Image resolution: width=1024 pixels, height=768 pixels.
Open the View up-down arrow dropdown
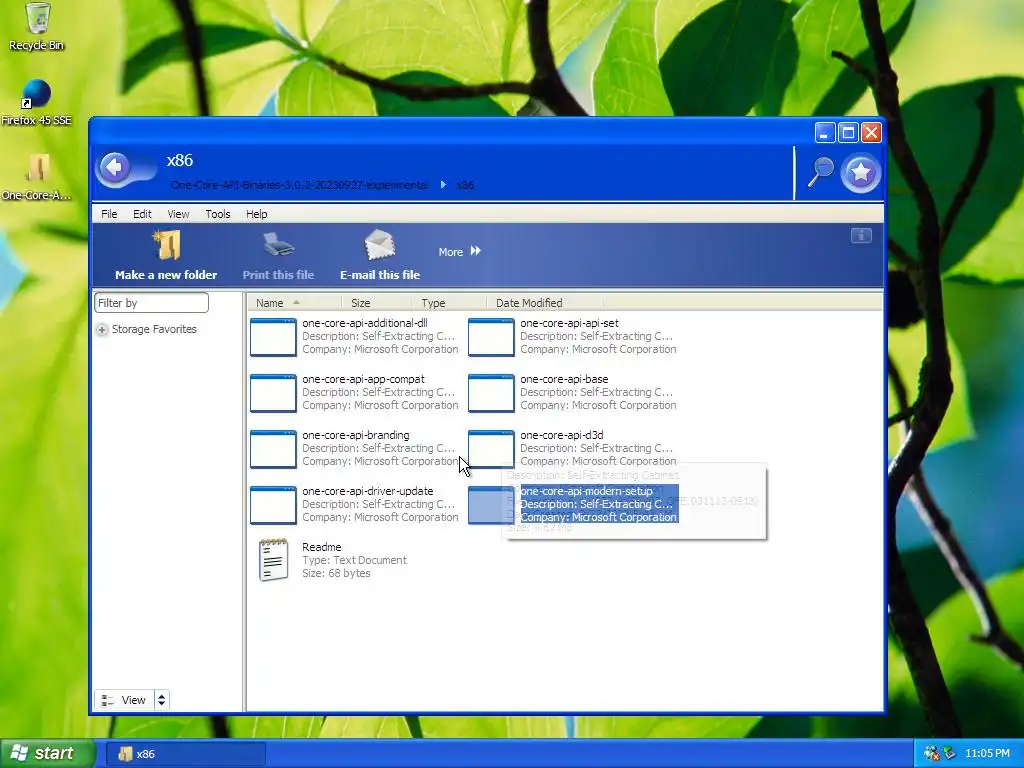[x=161, y=700]
